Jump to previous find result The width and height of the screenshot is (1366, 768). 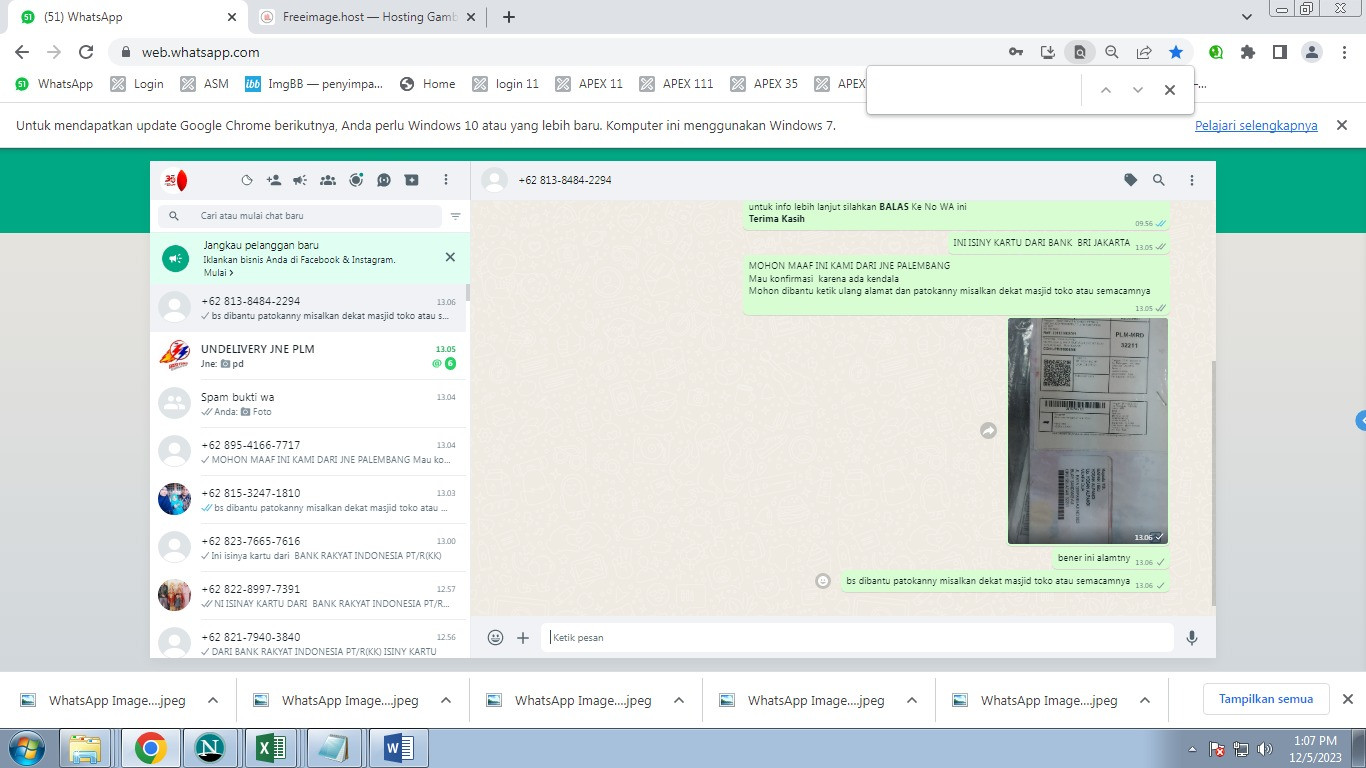(x=1106, y=90)
